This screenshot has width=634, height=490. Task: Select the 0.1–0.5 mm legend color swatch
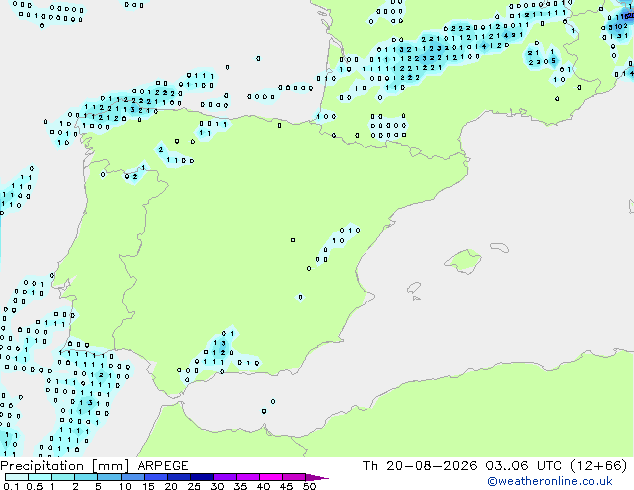click(x=17, y=477)
